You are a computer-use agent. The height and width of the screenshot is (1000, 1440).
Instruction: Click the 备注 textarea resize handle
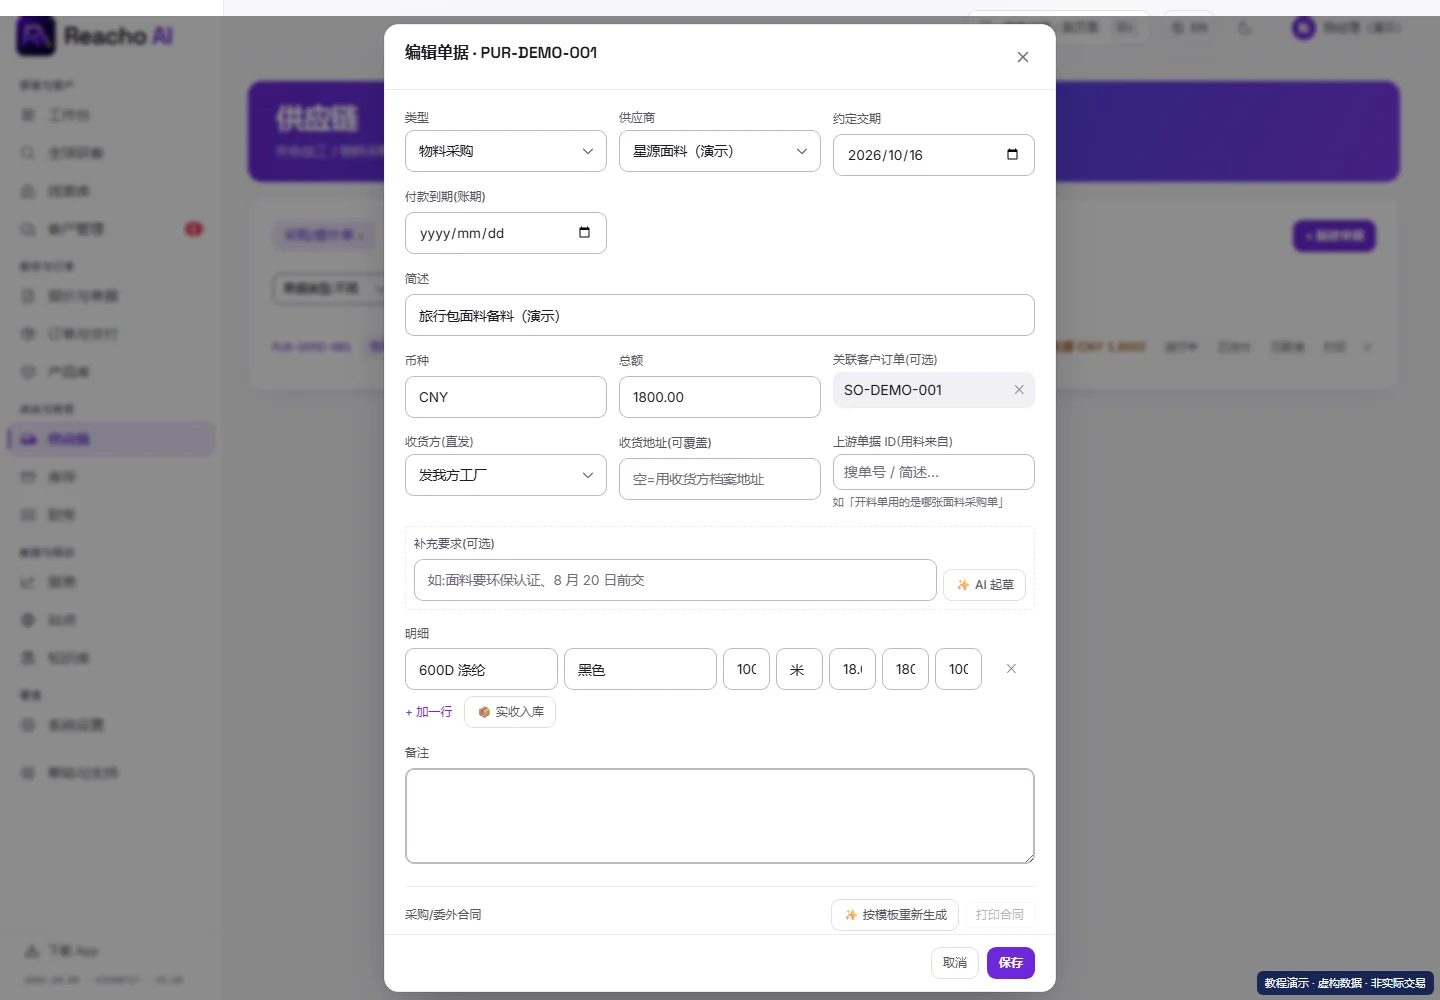pos(1028,857)
